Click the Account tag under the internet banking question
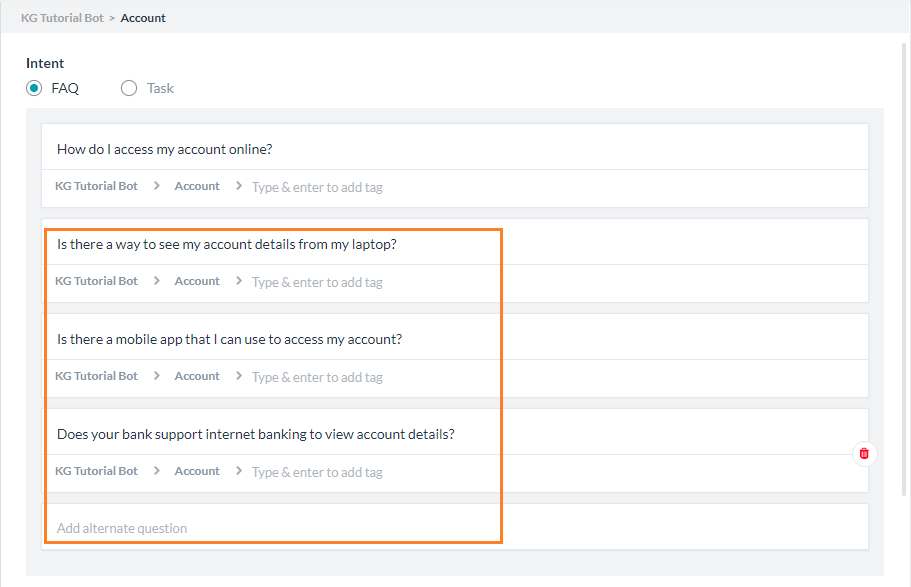This screenshot has height=587, width=911. pos(197,471)
